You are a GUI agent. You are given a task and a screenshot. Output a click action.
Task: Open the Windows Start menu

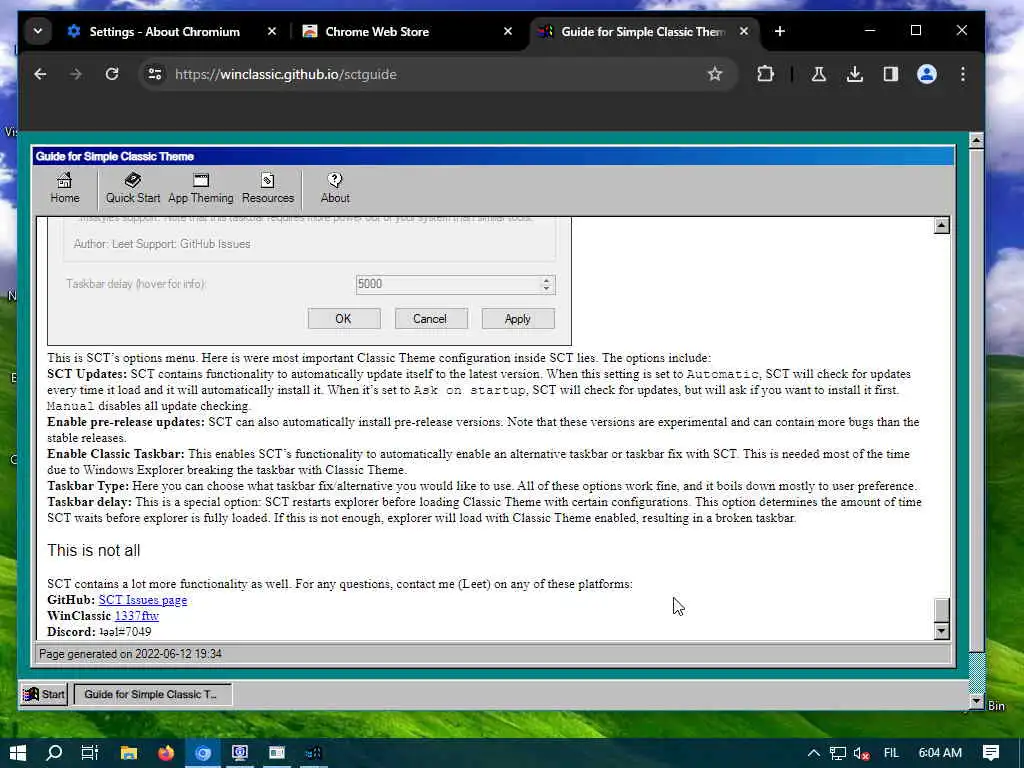tap(18, 753)
